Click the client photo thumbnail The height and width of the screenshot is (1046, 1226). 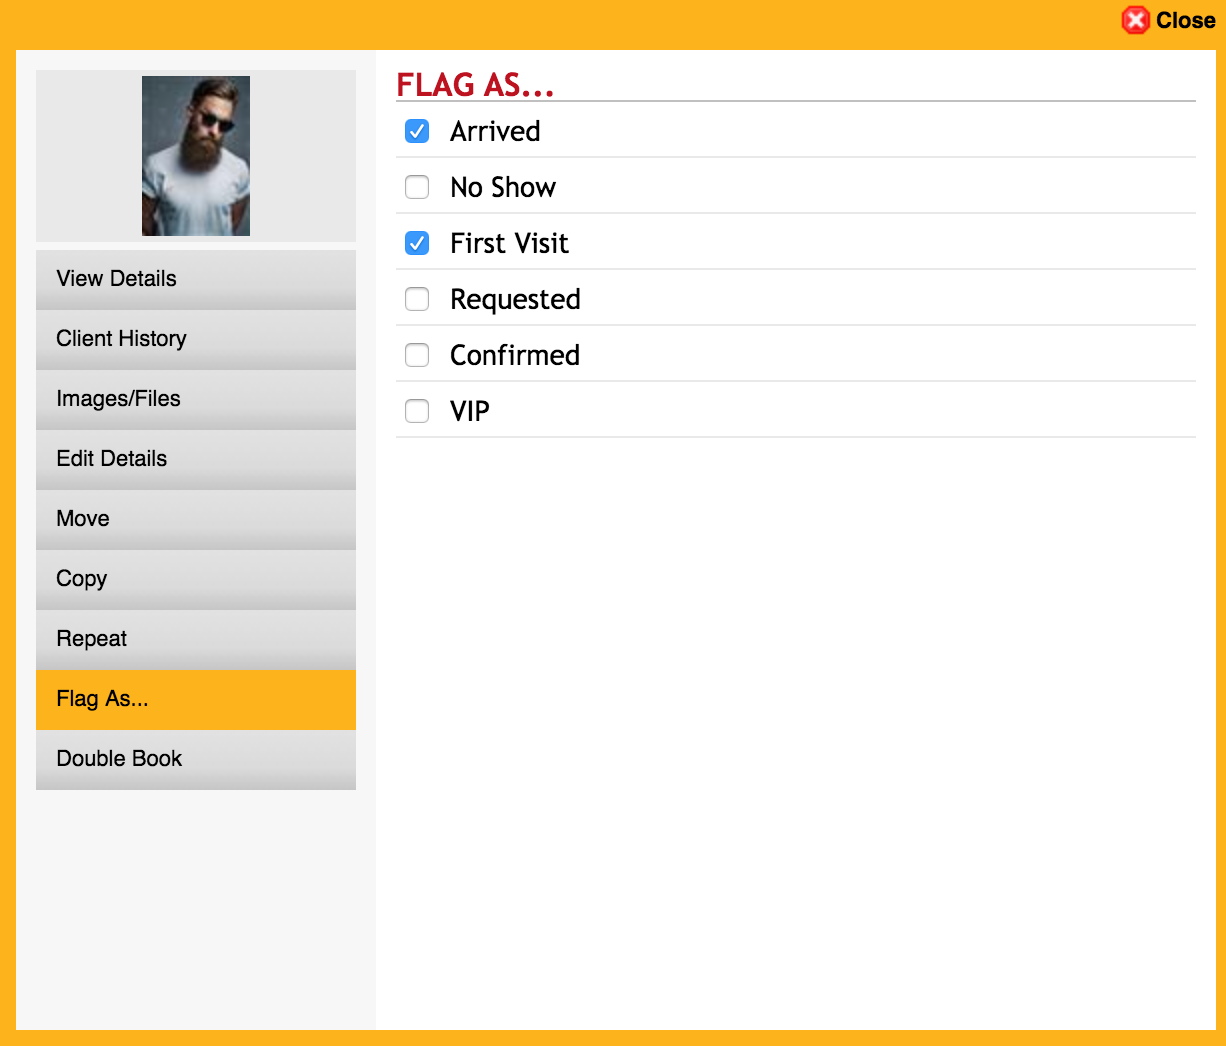coord(196,156)
